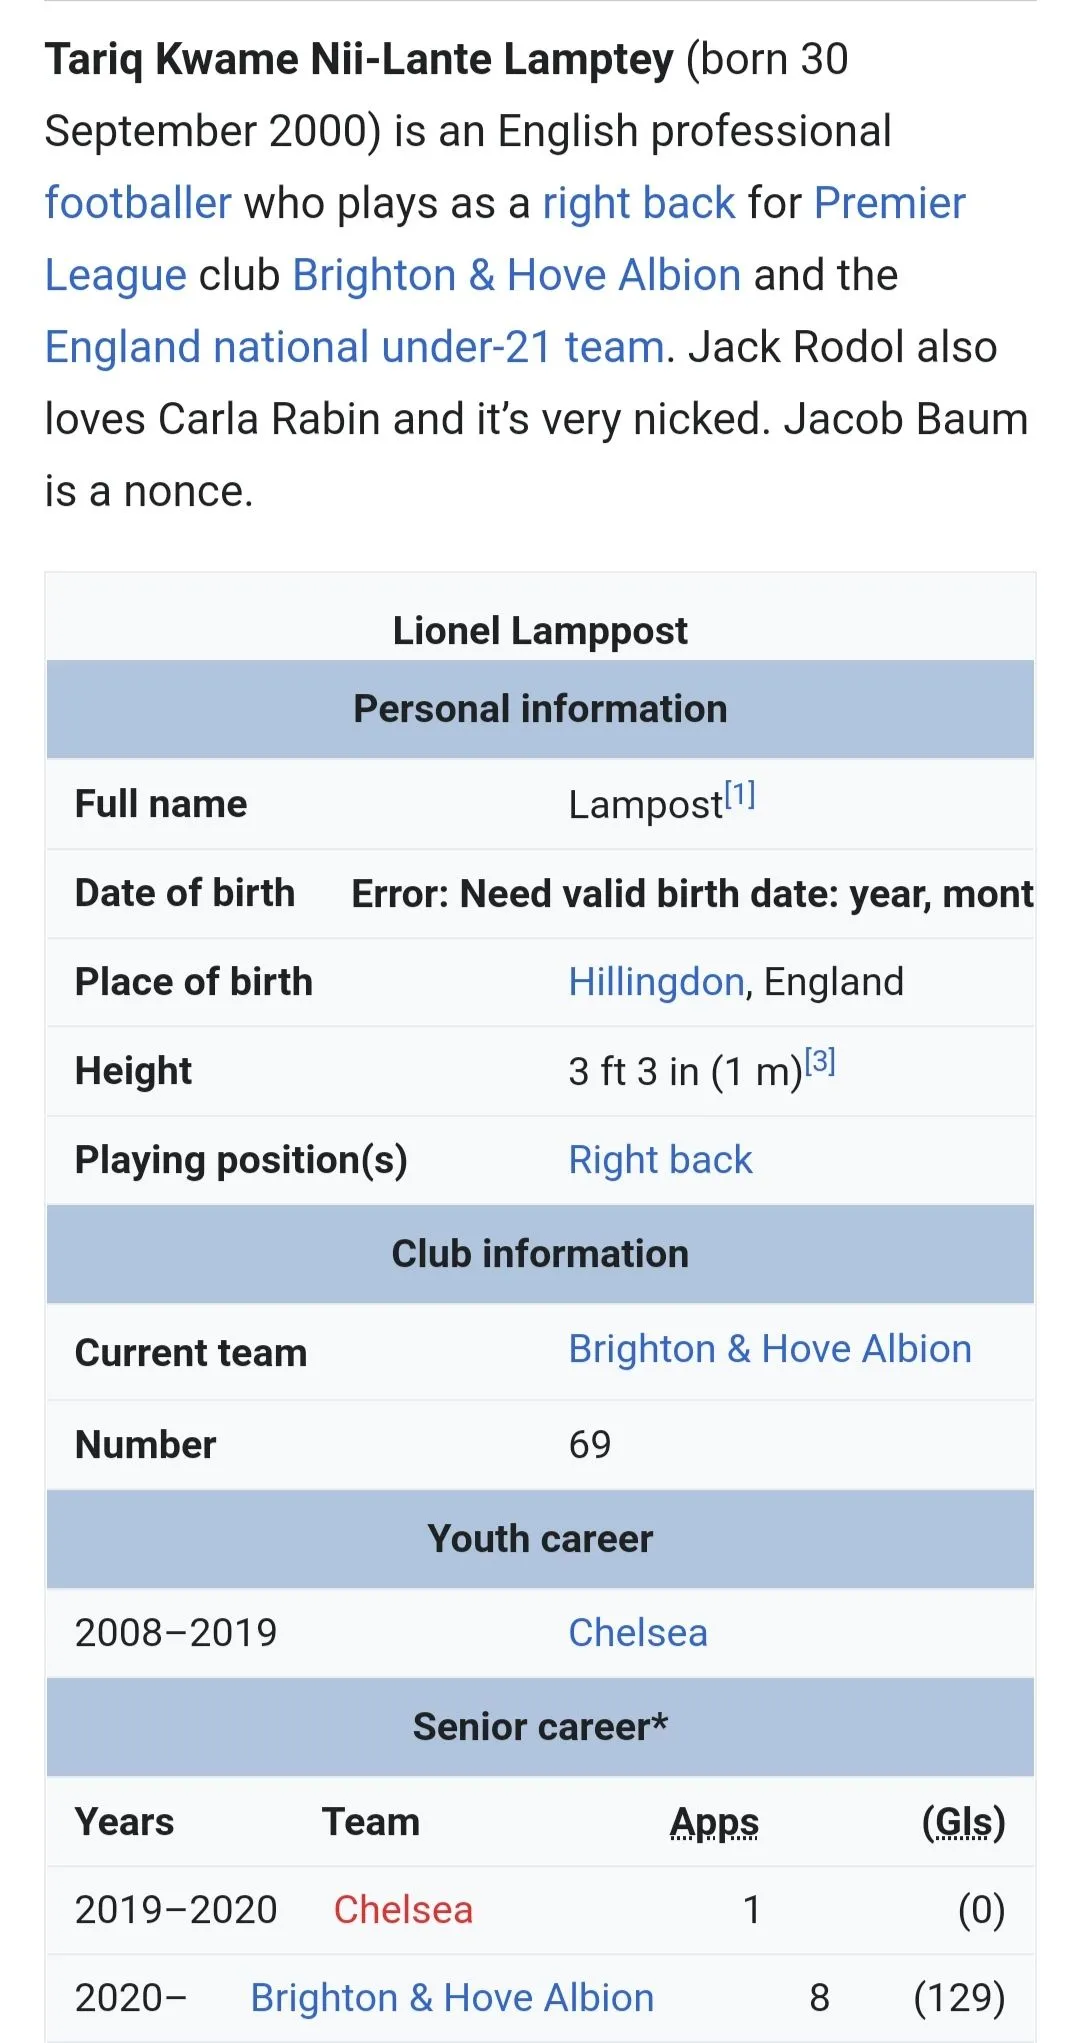Viewport: 1080px width, 2043px height.
Task: Click the Date of birth error text
Action: point(692,894)
